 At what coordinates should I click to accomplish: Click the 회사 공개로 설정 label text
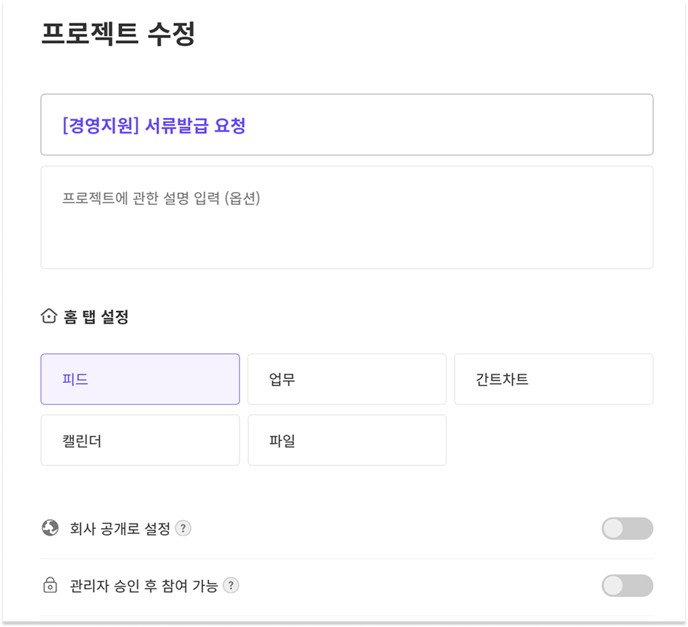tap(120, 528)
